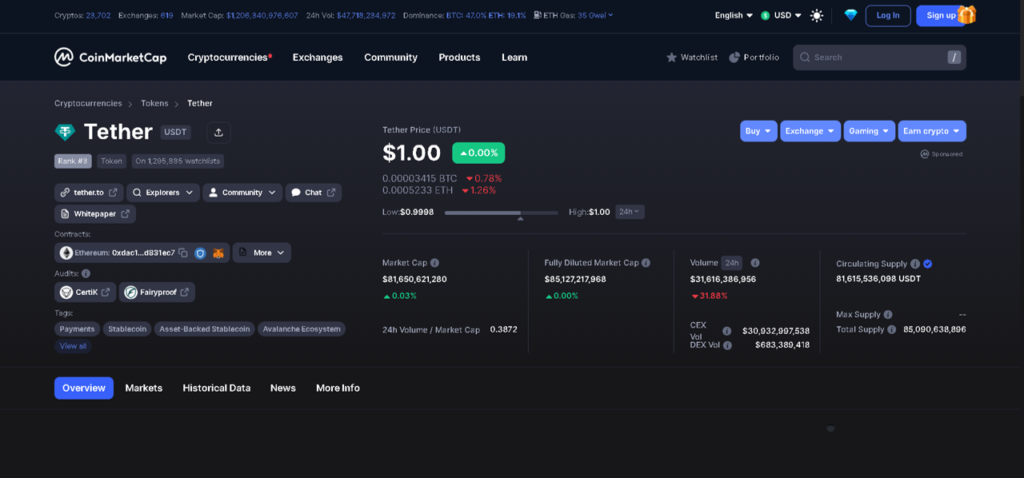Toggle light mode sun icon
Screen dimensions: 1024x478
[x=816, y=16]
